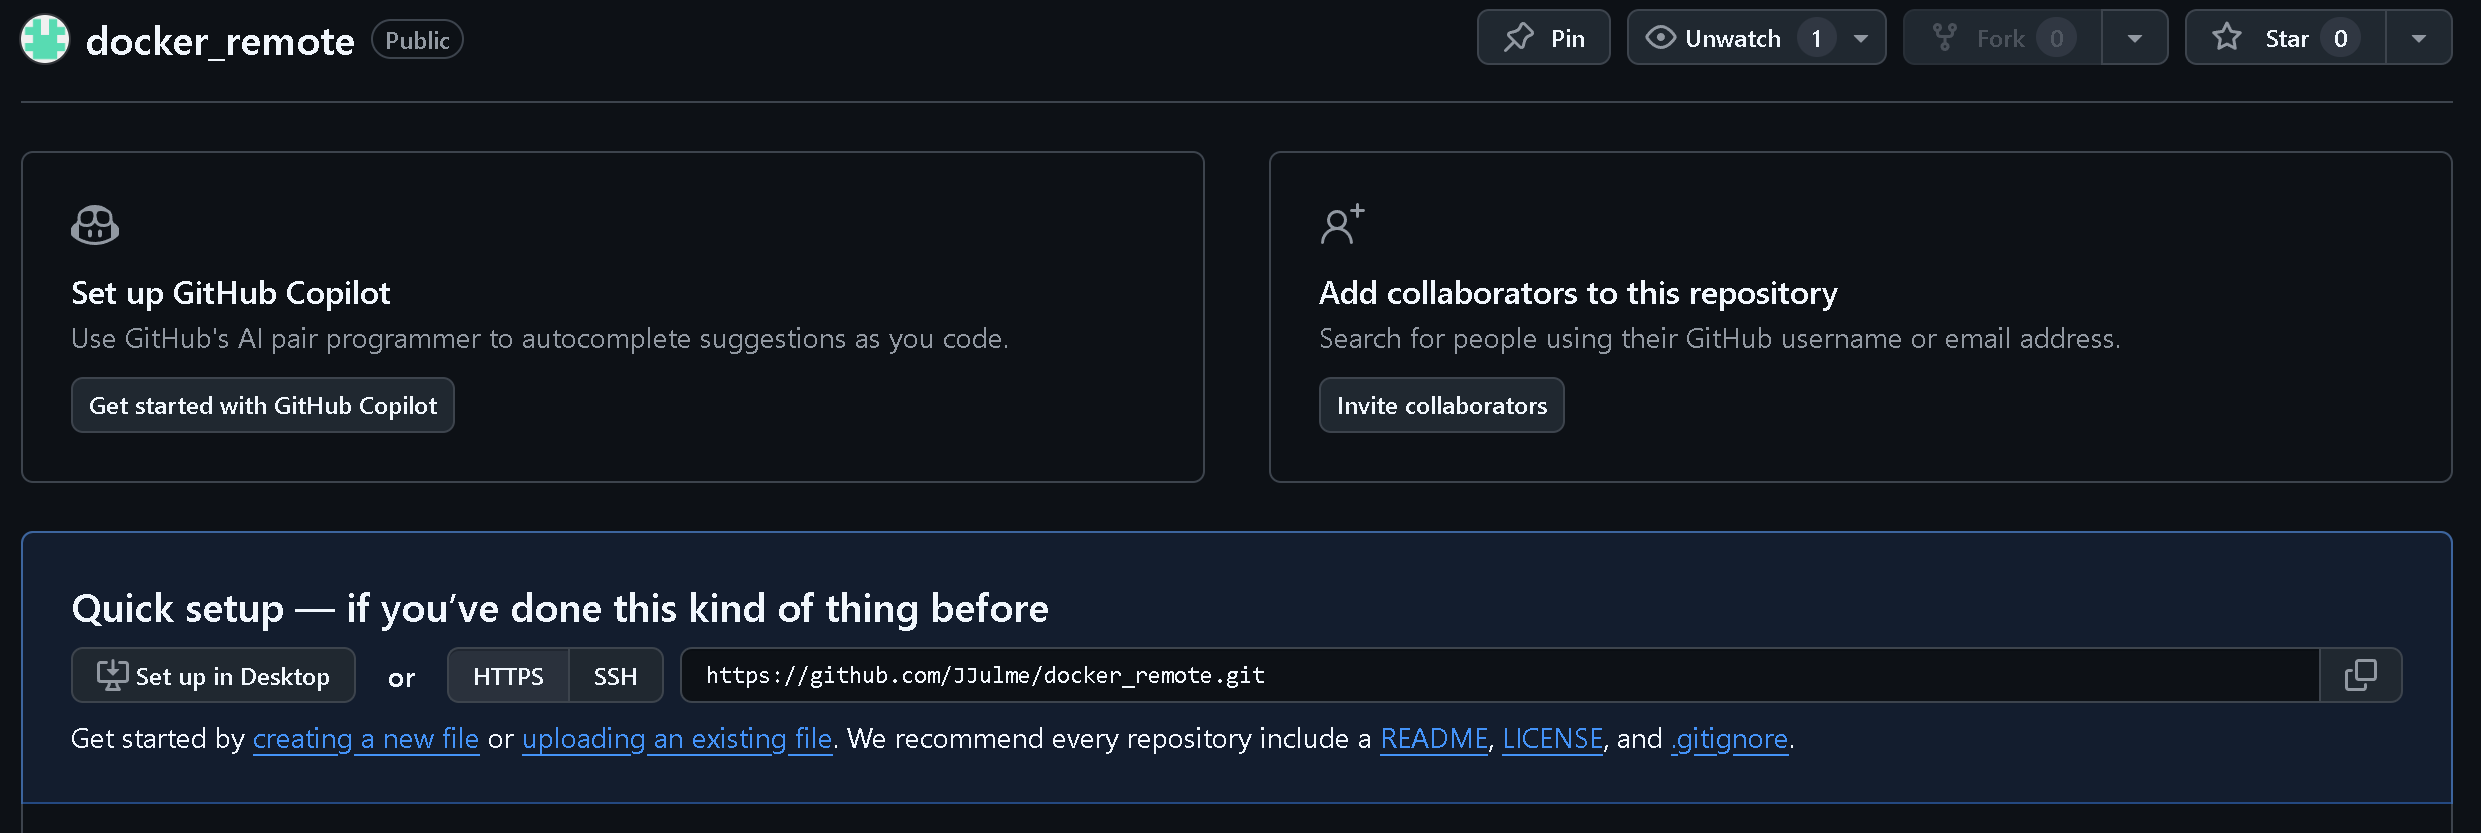Follow the LICENSE link
Viewport: 2481px width, 833px height.
coord(1553,739)
